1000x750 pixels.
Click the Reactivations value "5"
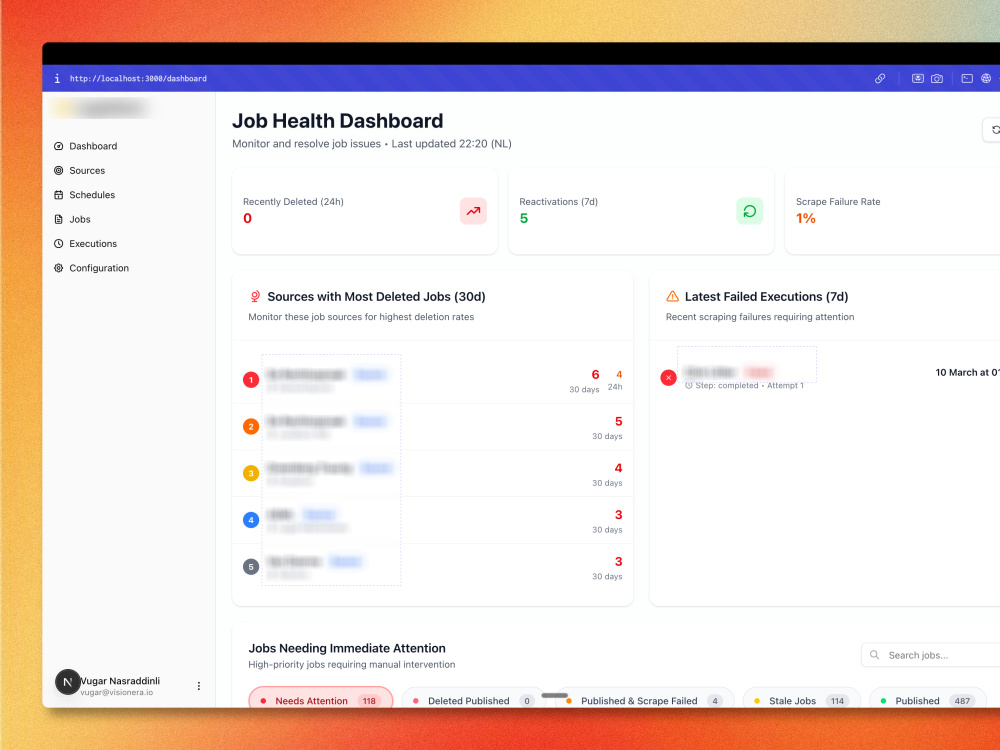pos(524,218)
